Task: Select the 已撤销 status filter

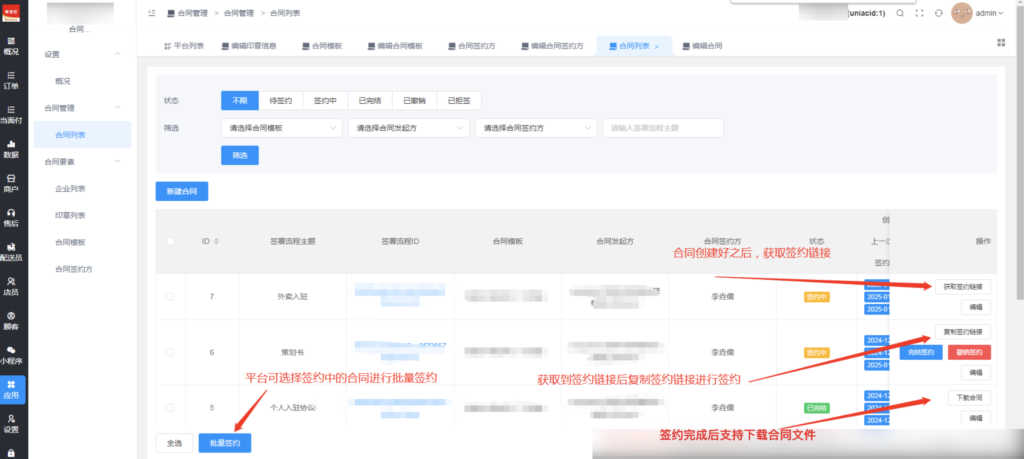Action: click(x=414, y=101)
